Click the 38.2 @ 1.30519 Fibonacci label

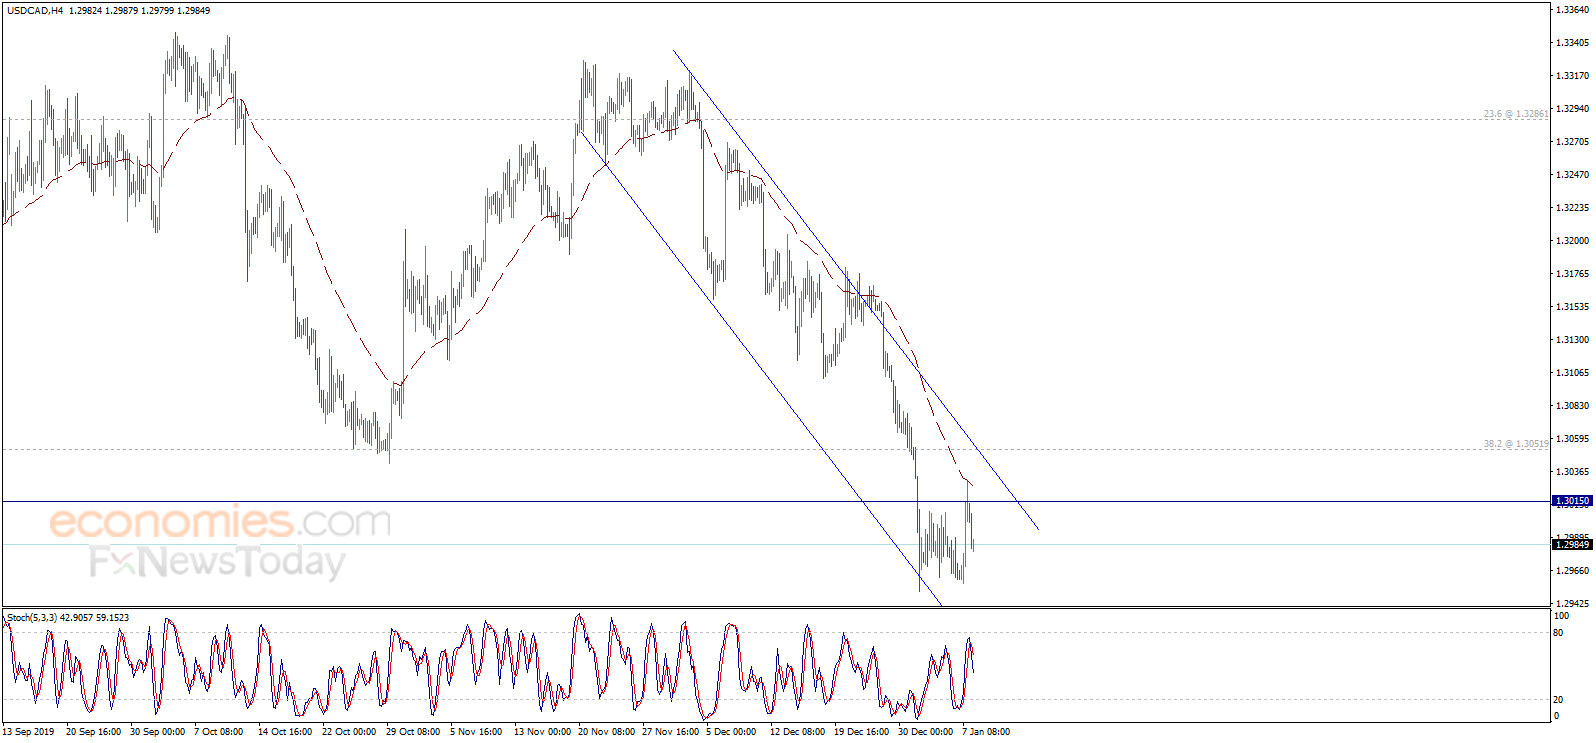[1516, 444]
